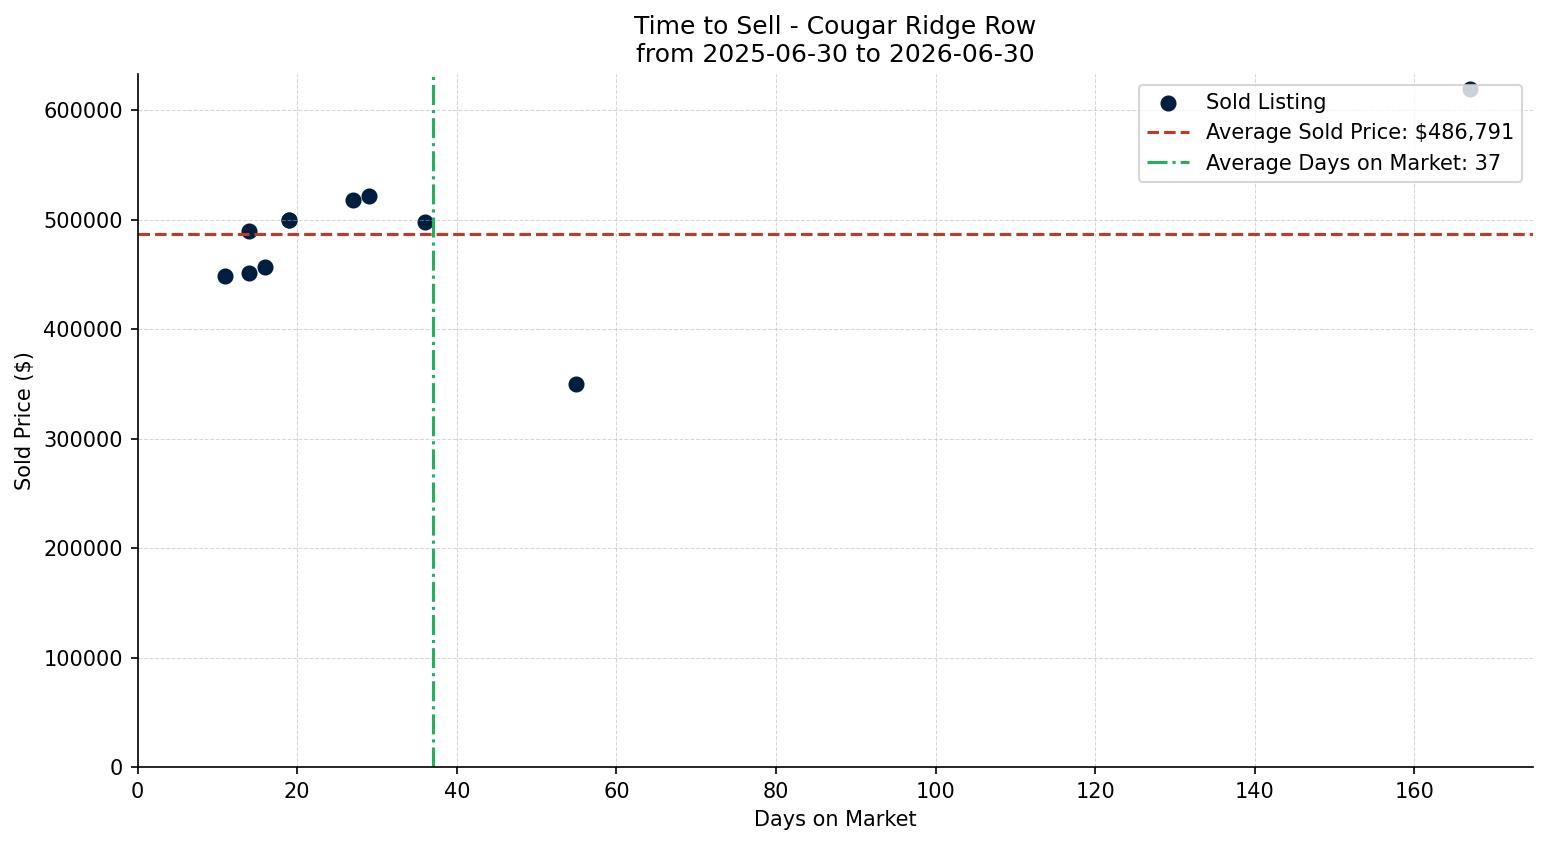Click the sold listing point at 19 days
The height and width of the screenshot is (845, 1547).
point(289,220)
